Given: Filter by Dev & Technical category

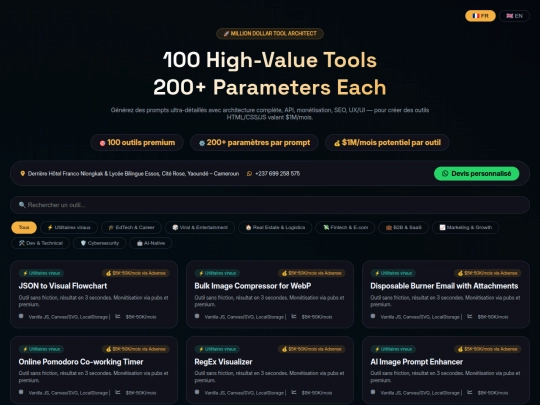Looking at the screenshot, I should 40,243.
